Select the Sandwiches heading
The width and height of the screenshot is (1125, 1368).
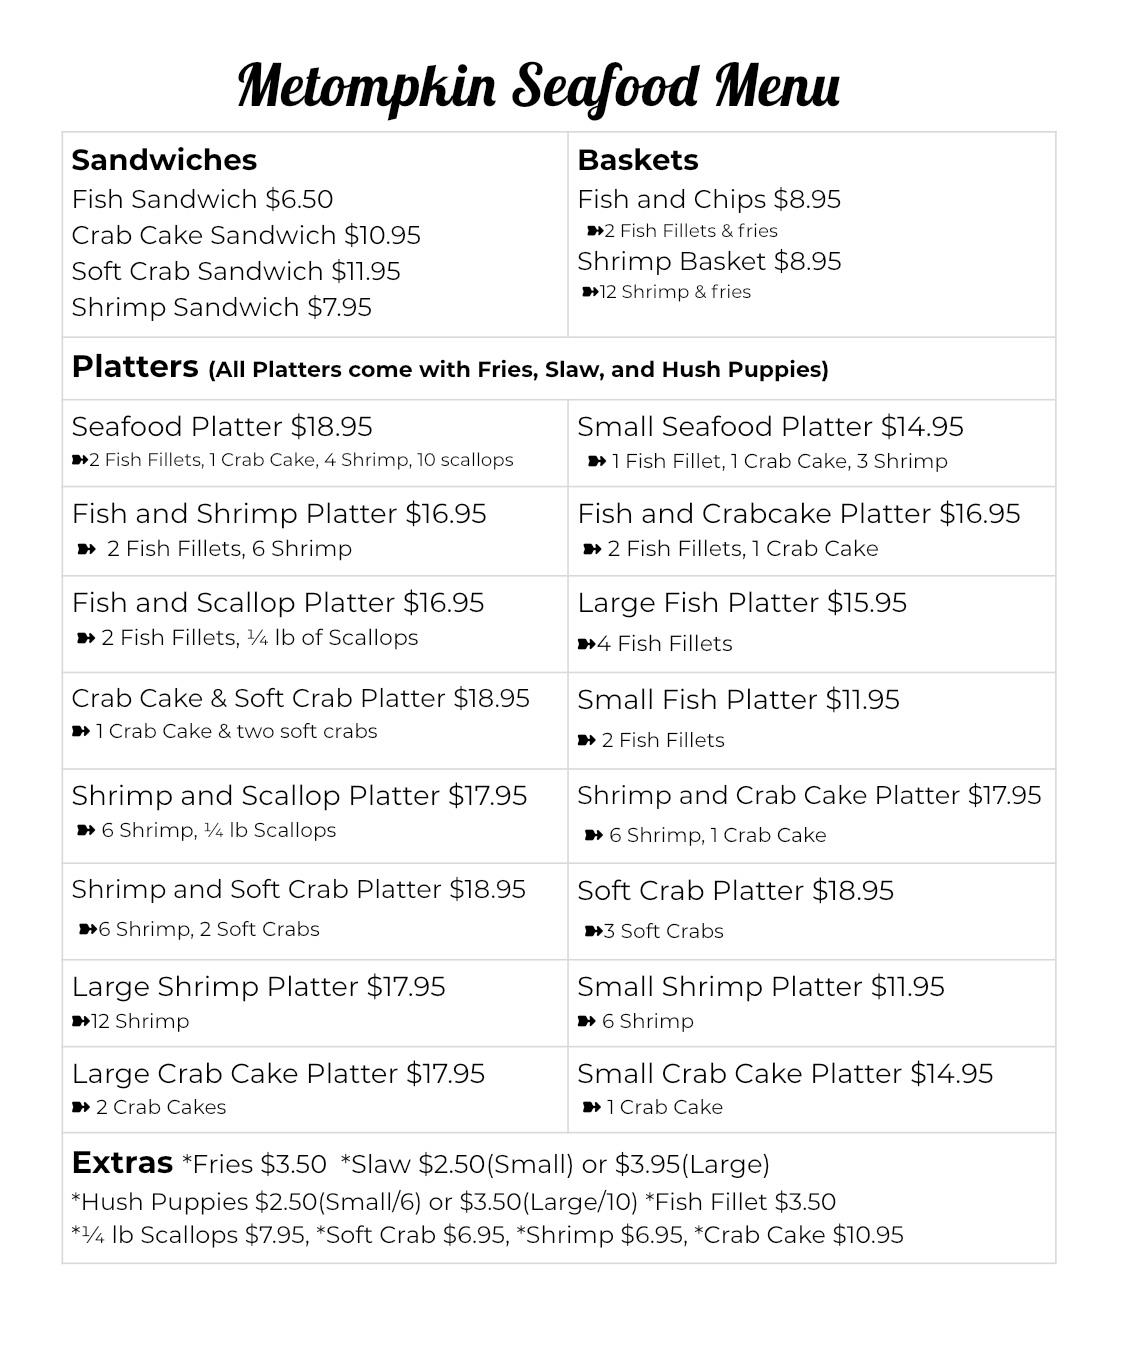[164, 160]
